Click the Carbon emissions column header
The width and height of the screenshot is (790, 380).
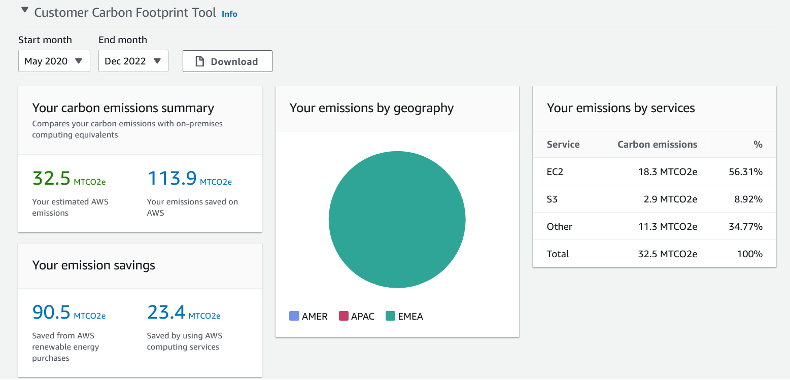point(657,145)
